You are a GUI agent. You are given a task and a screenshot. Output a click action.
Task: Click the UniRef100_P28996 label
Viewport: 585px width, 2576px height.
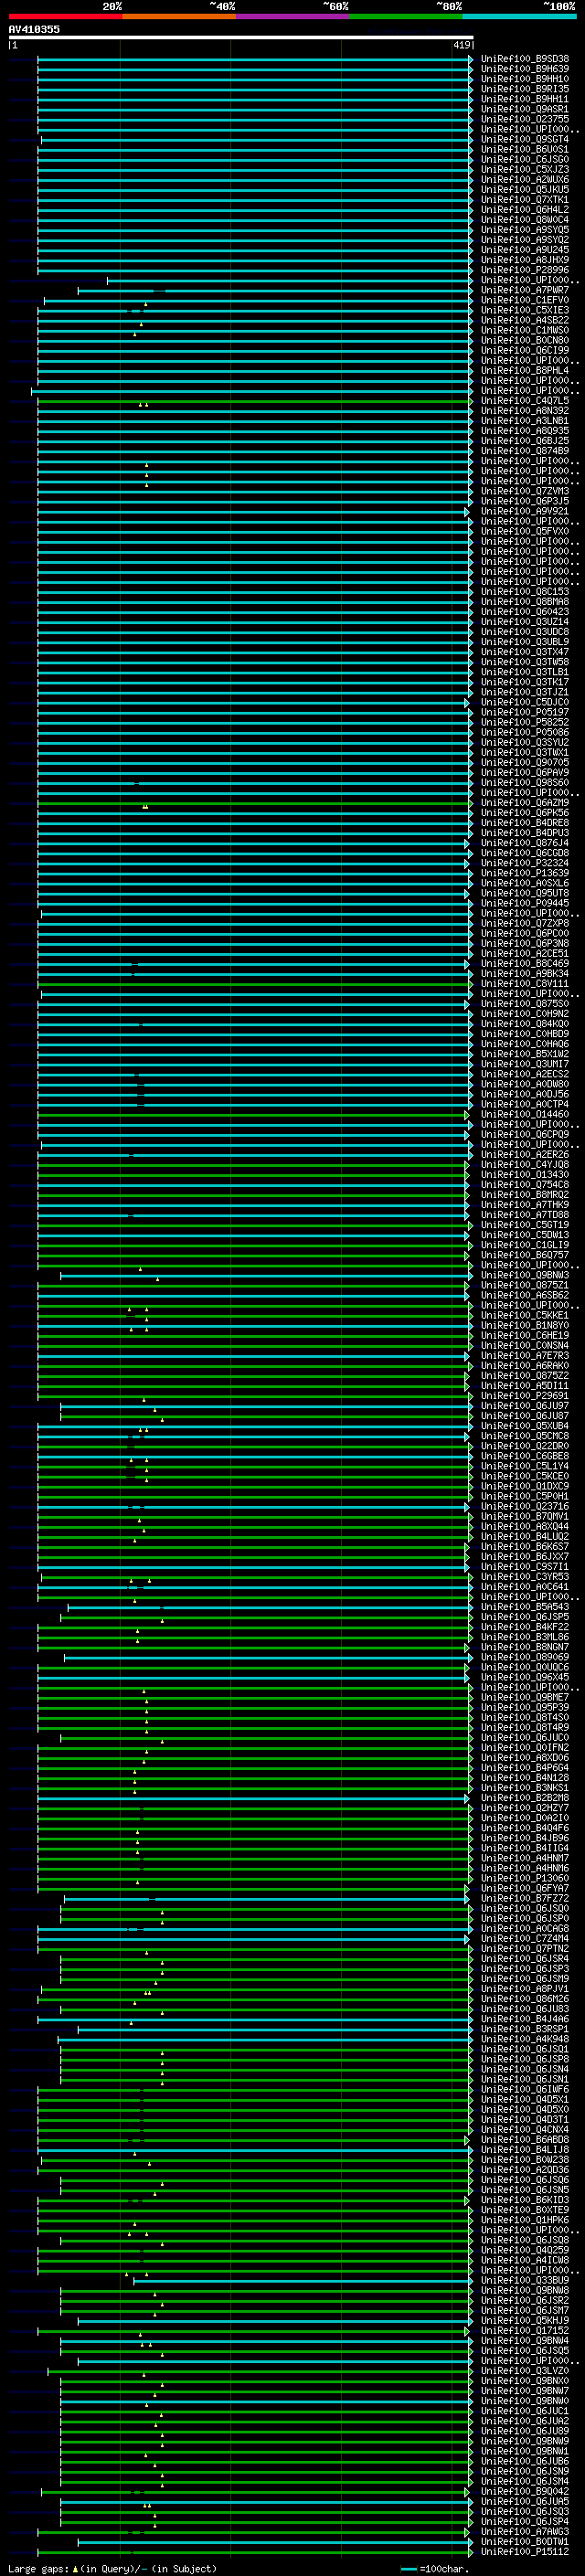525,270
